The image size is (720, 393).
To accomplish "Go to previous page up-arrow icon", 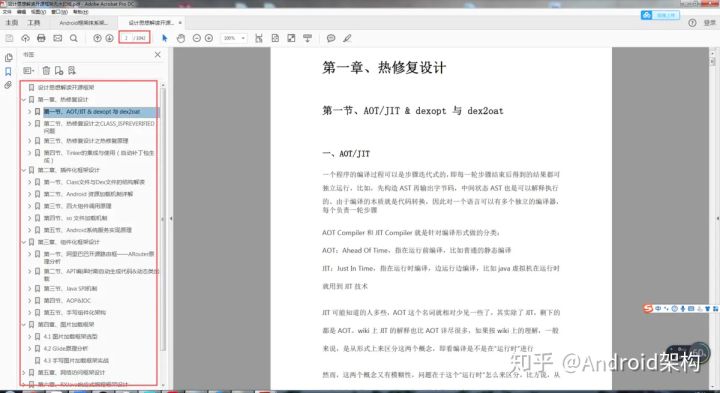I will pyautogui.click(x=97, y=39).
